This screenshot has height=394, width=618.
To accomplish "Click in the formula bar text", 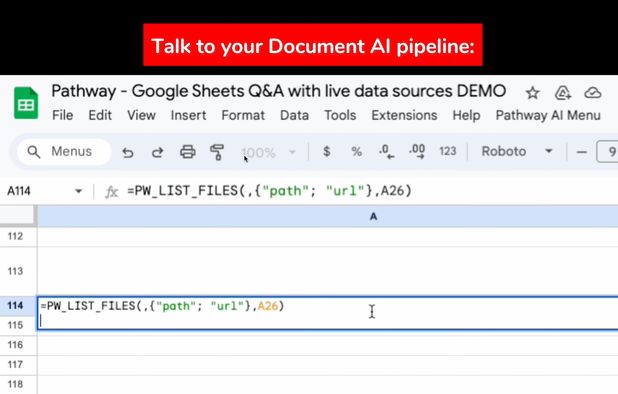I will click(x=269, y=191).
